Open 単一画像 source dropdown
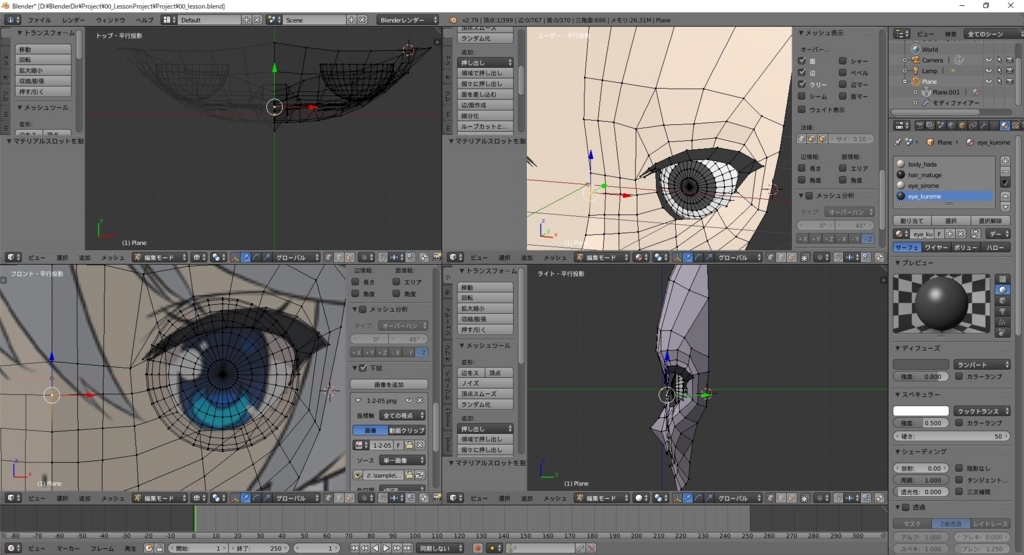This screenshot has width=1024, height=555. pos(402,460)
